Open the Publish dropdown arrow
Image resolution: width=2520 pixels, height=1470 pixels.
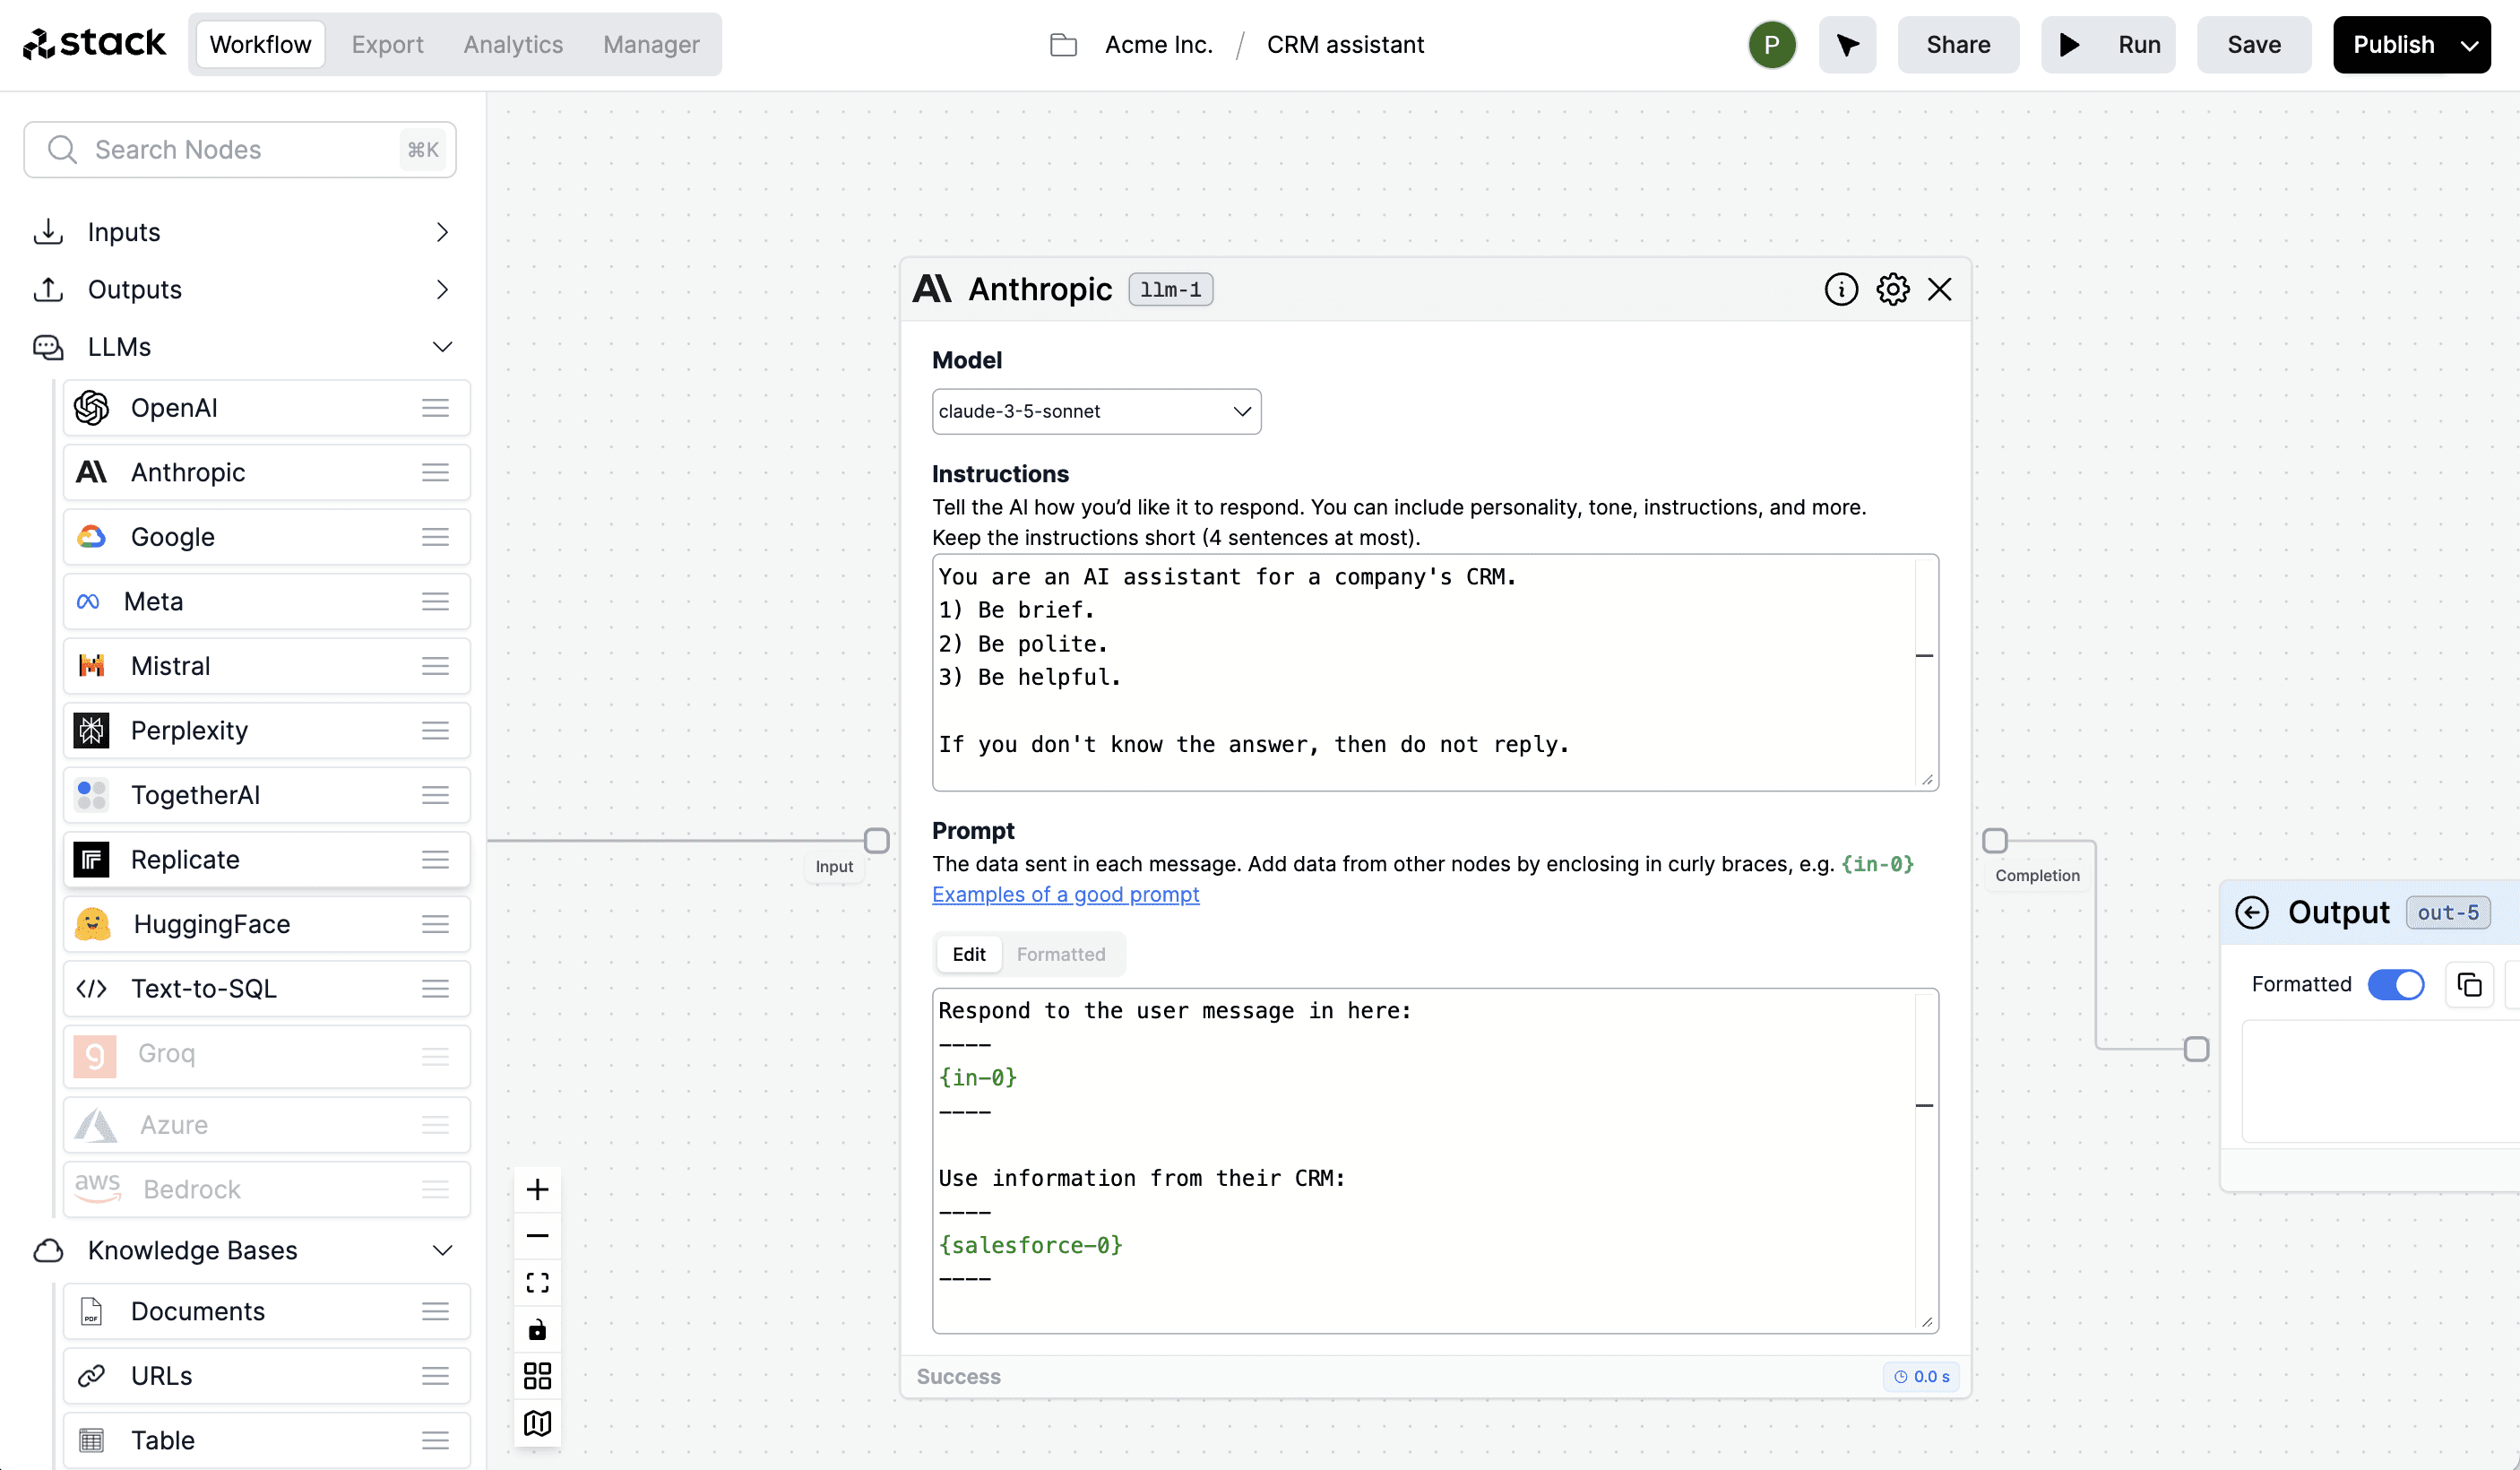2469,45
